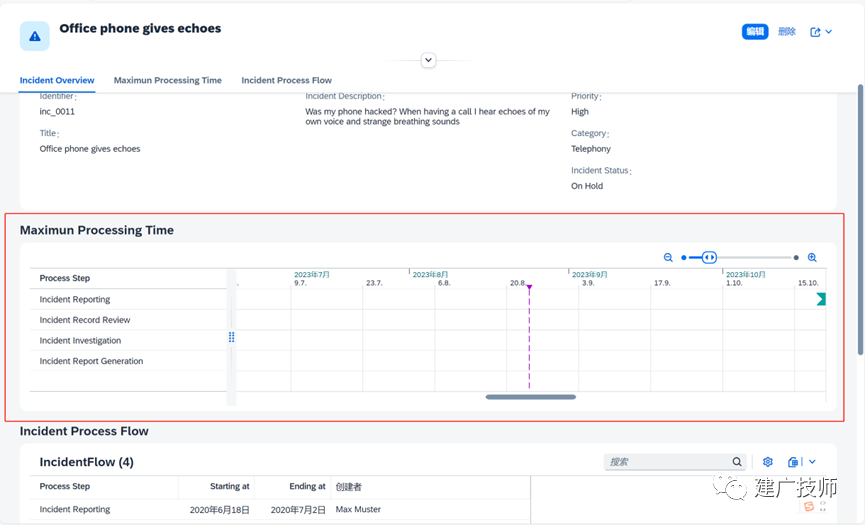Click the Gantt splitter grip handle
This screenshot has height=525, width=865.
(232, 337)
